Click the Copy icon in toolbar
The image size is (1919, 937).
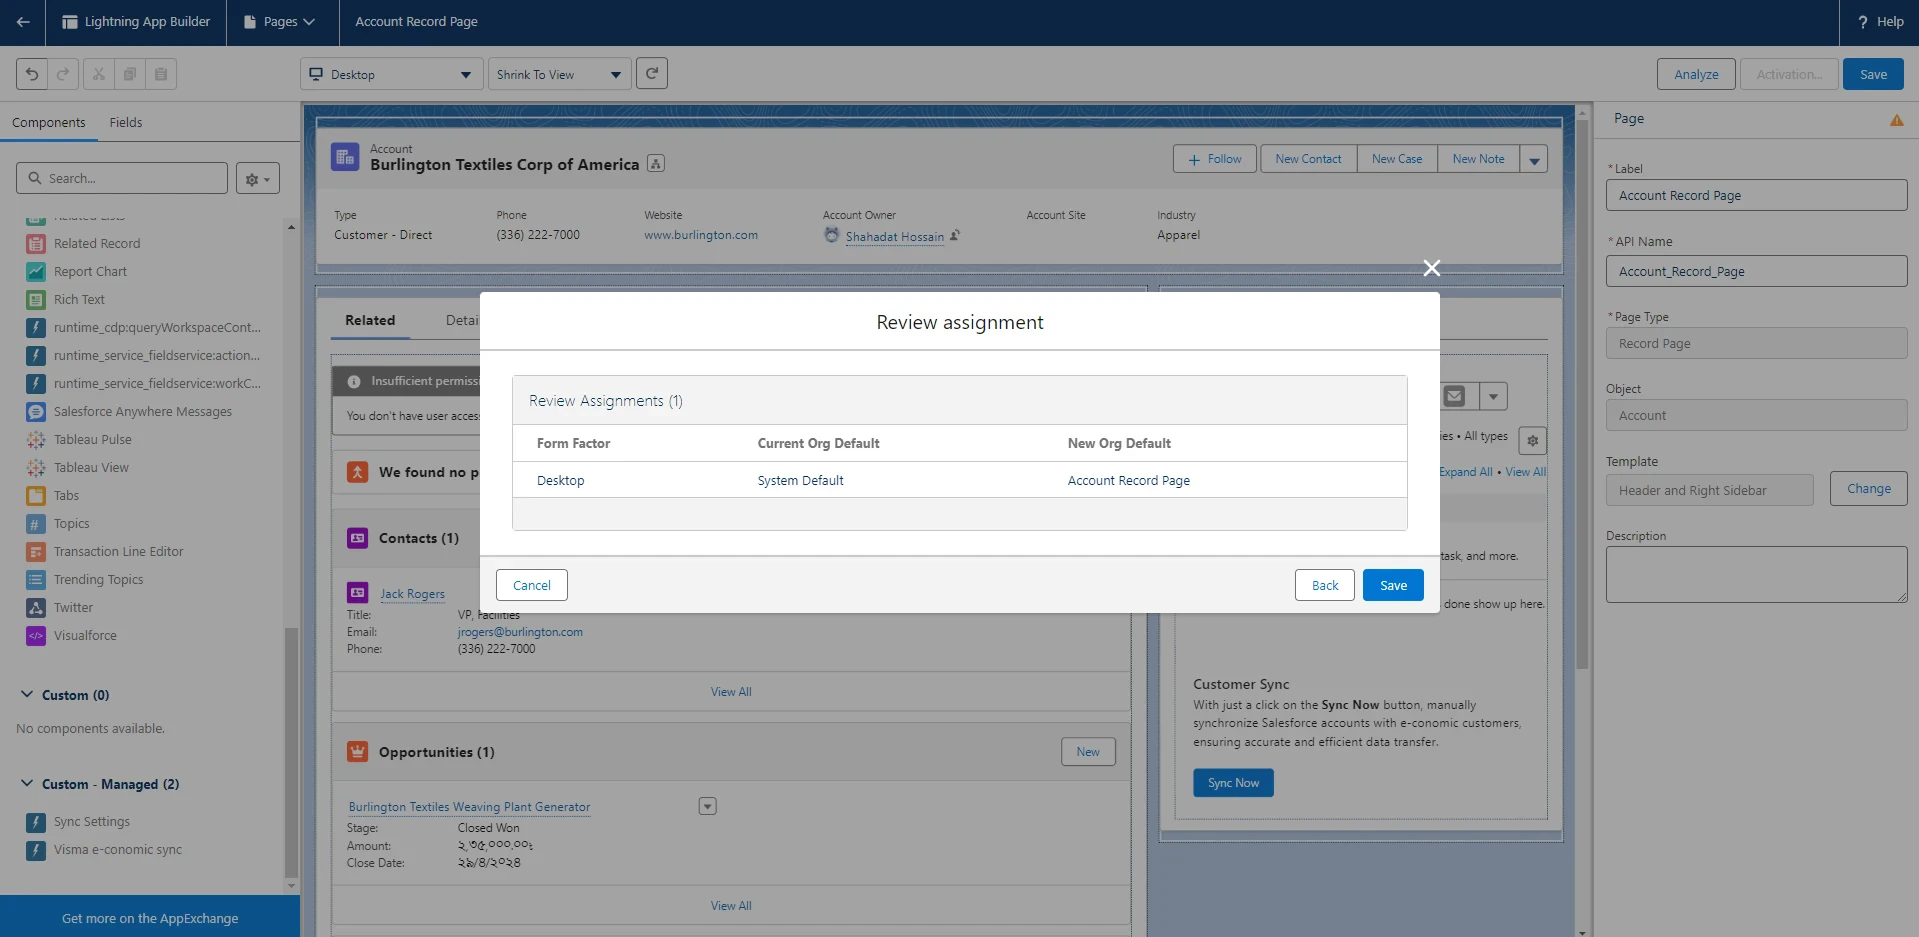[129, 74]
